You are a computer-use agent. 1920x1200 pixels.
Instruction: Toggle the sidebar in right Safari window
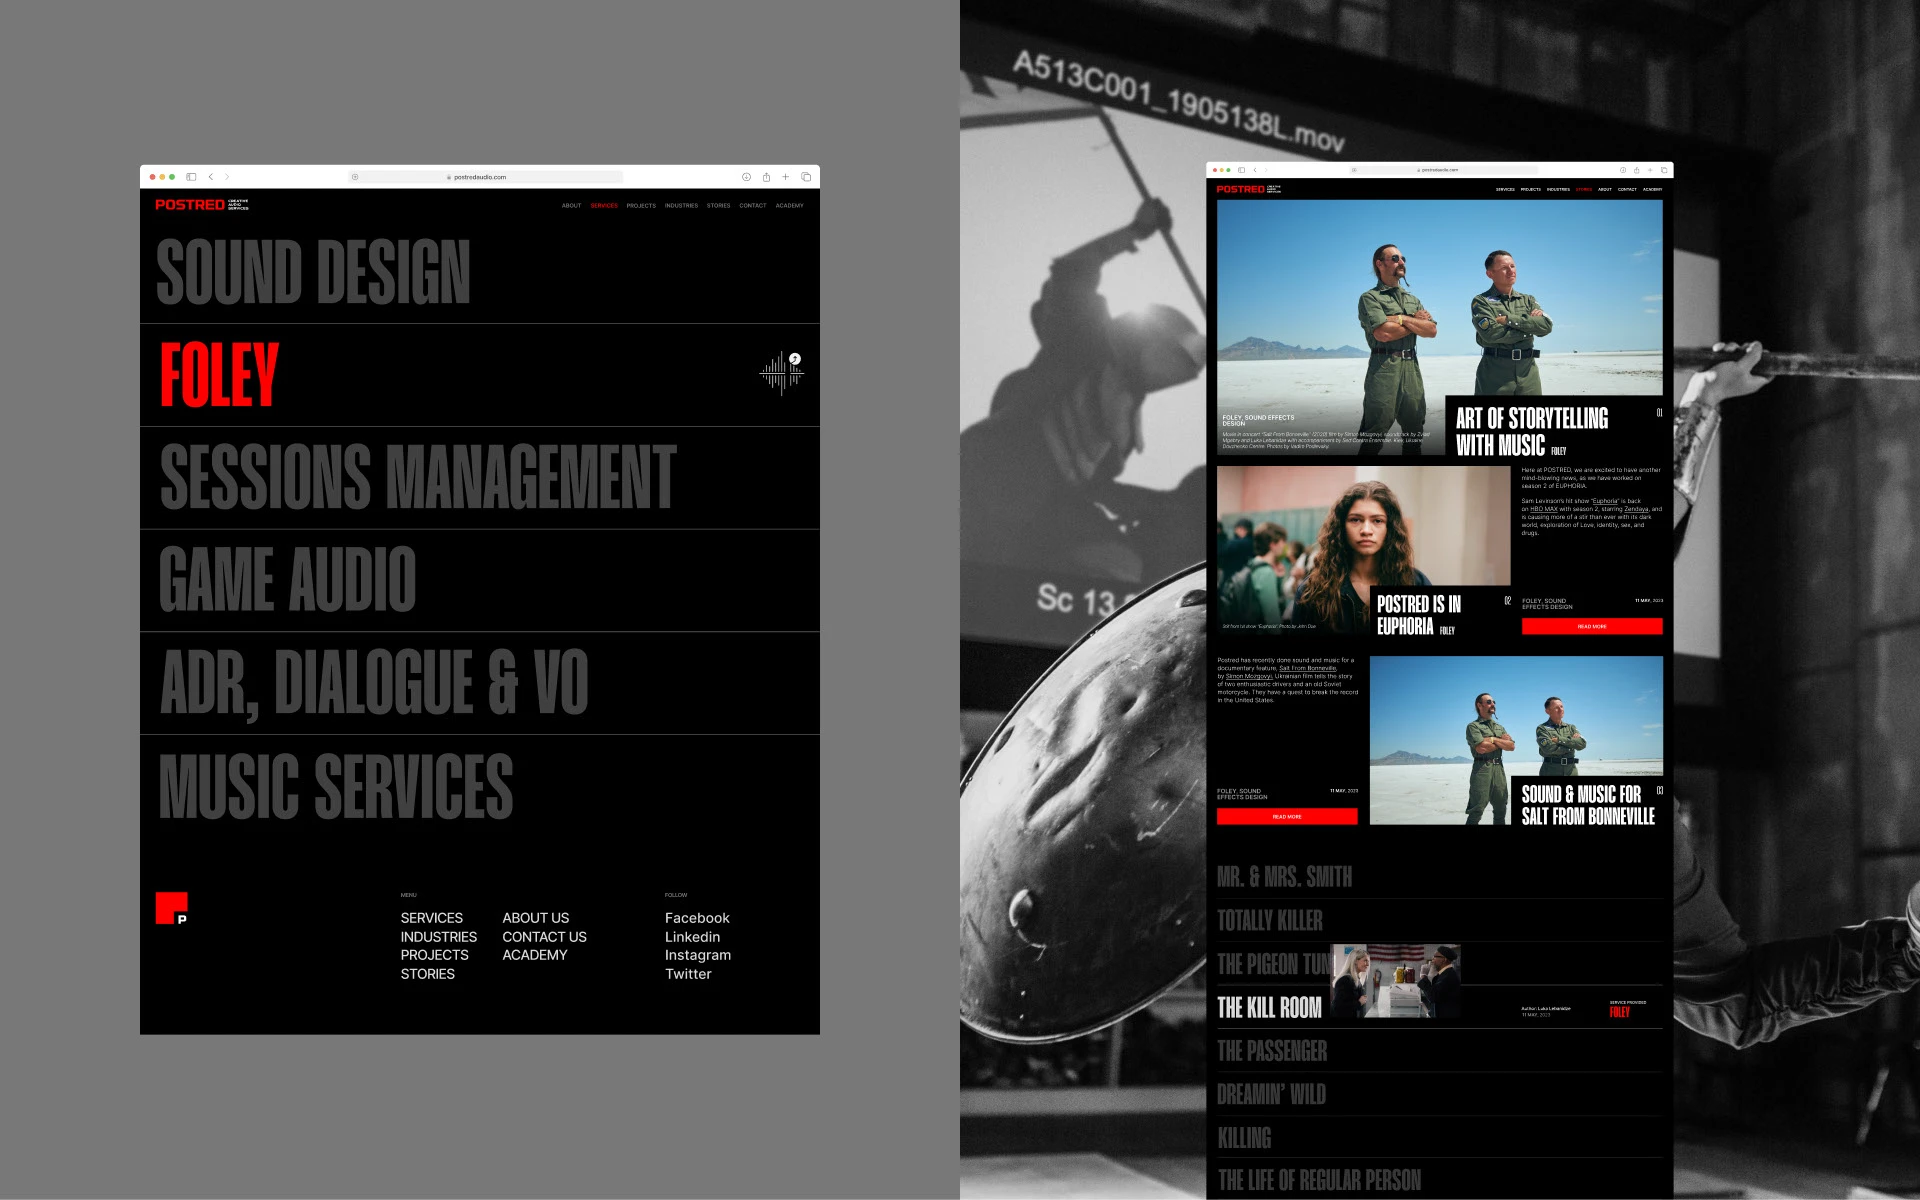tap(1241, 170)
